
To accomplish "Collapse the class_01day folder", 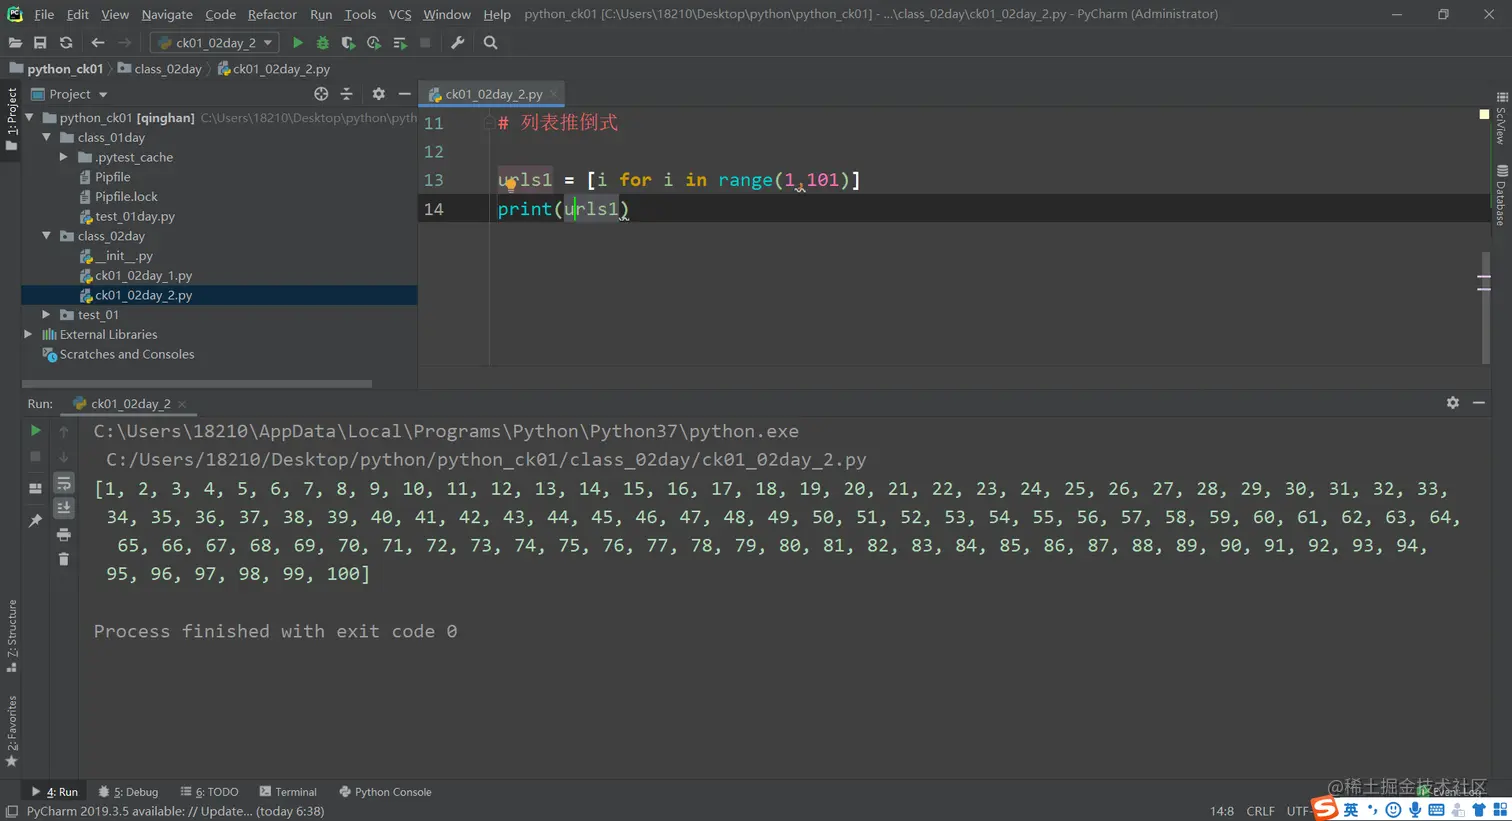I will 47,138.
